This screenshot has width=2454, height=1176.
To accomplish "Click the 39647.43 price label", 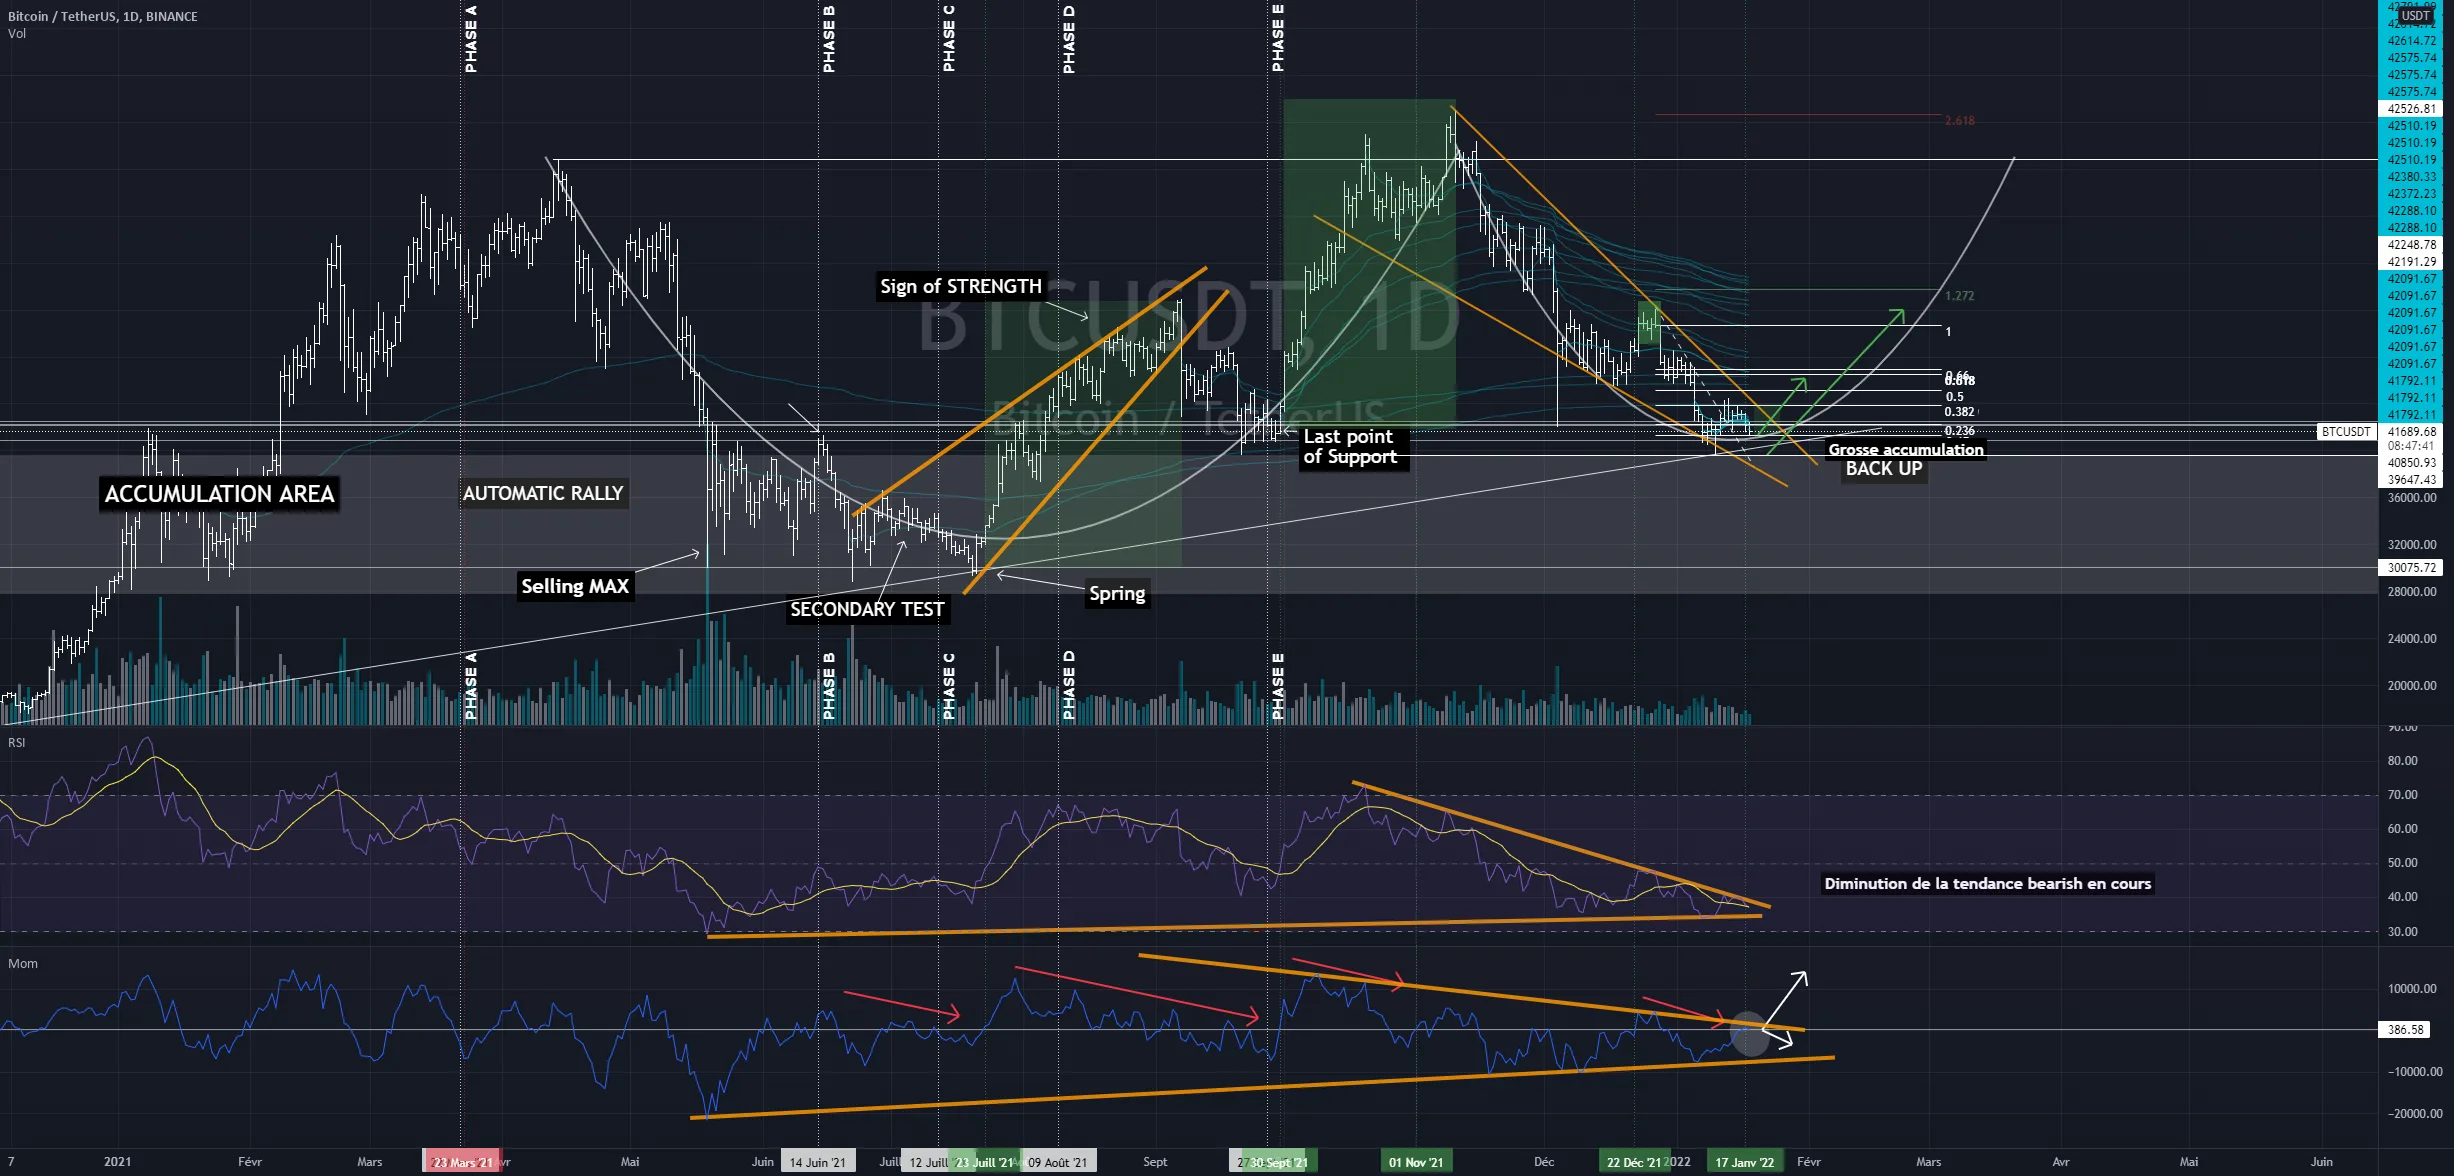I will 2412,480.
